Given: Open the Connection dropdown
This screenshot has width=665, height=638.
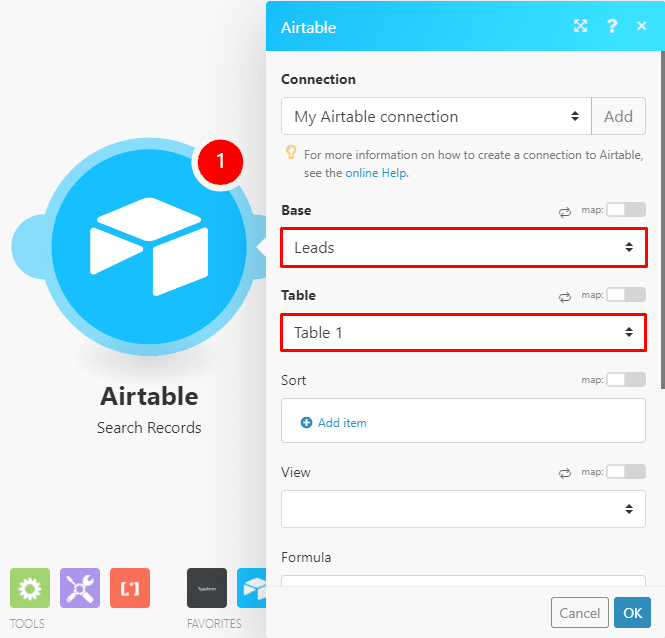Looking at the screenshot, I should click(x=436, y=117).
